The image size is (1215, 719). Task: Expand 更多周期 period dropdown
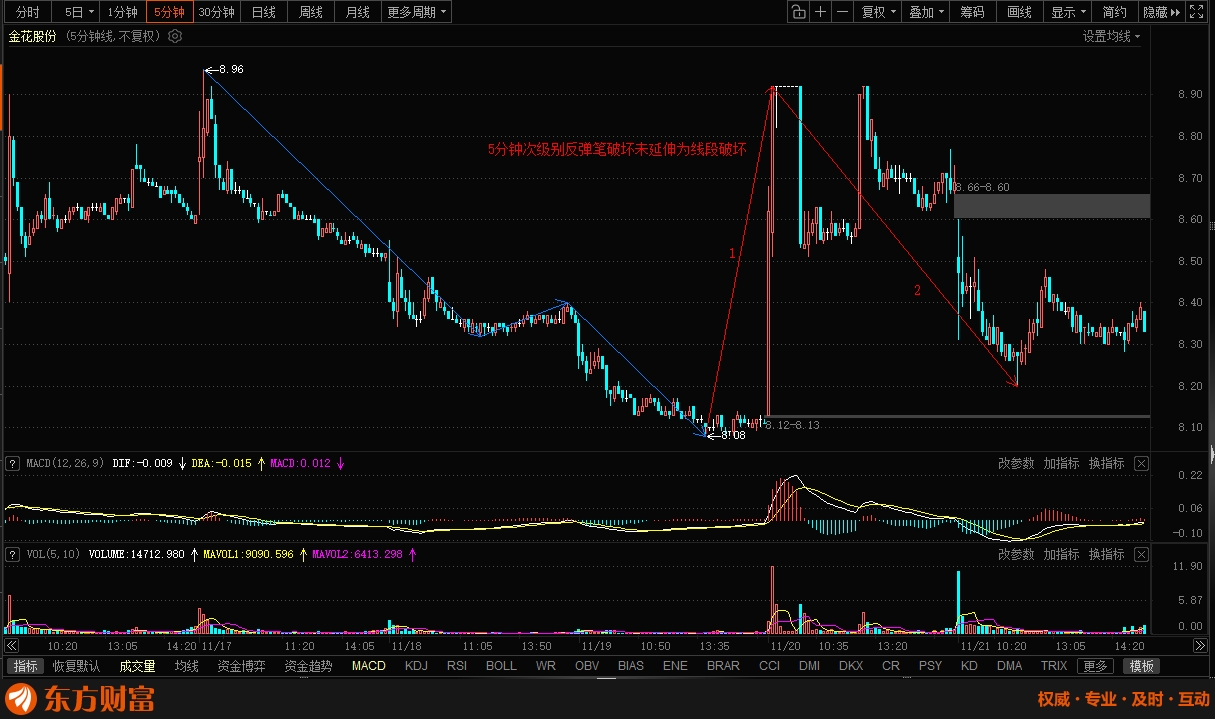pyautogui.click(x=417, y=12)
